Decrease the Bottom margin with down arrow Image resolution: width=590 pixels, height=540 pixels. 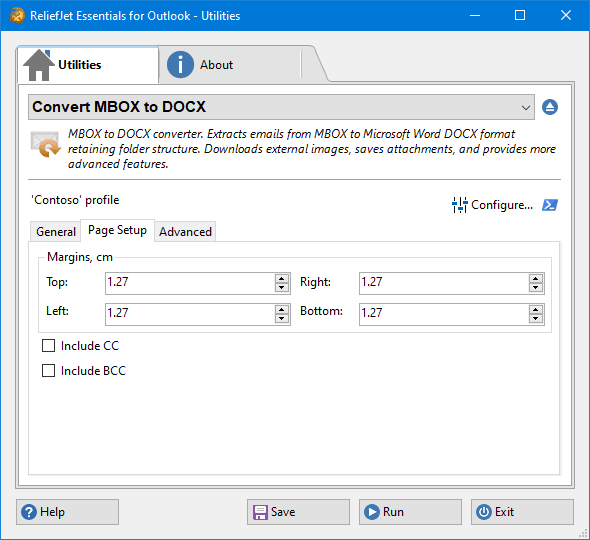[x=535, y=319]
